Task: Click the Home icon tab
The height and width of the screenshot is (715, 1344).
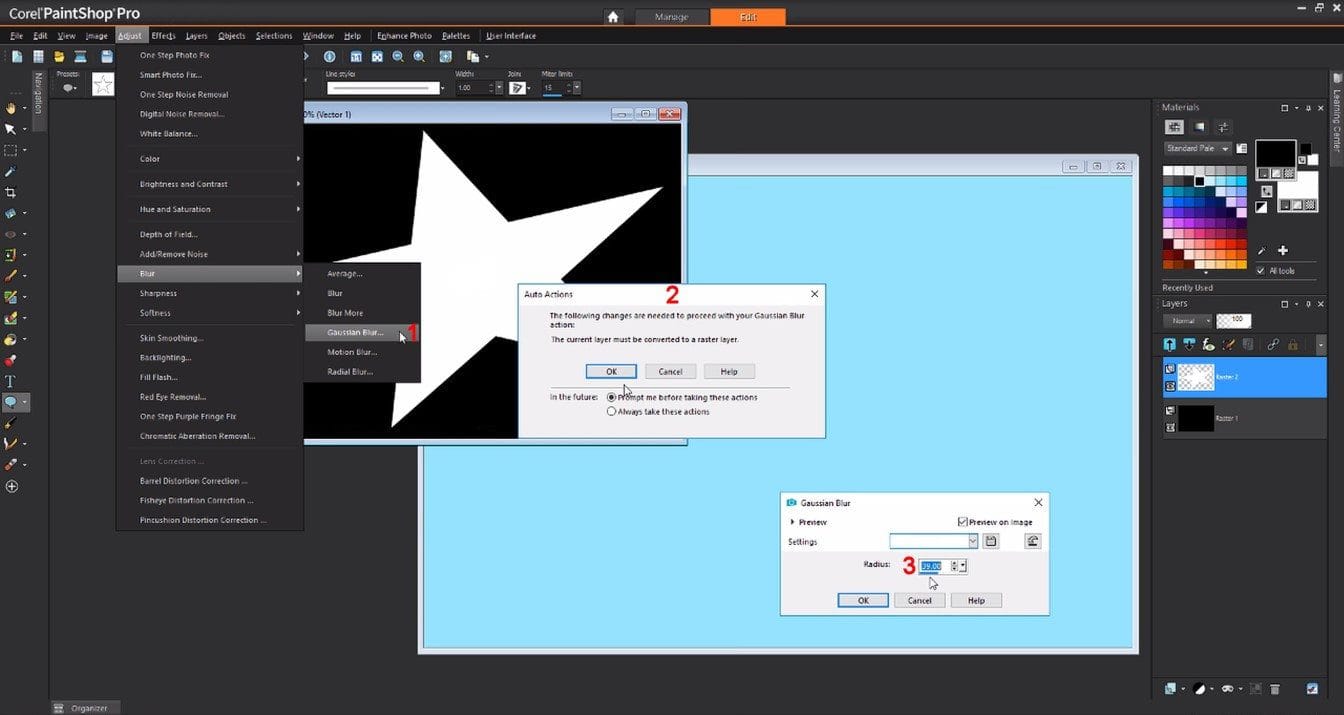Action: (613, 17)
